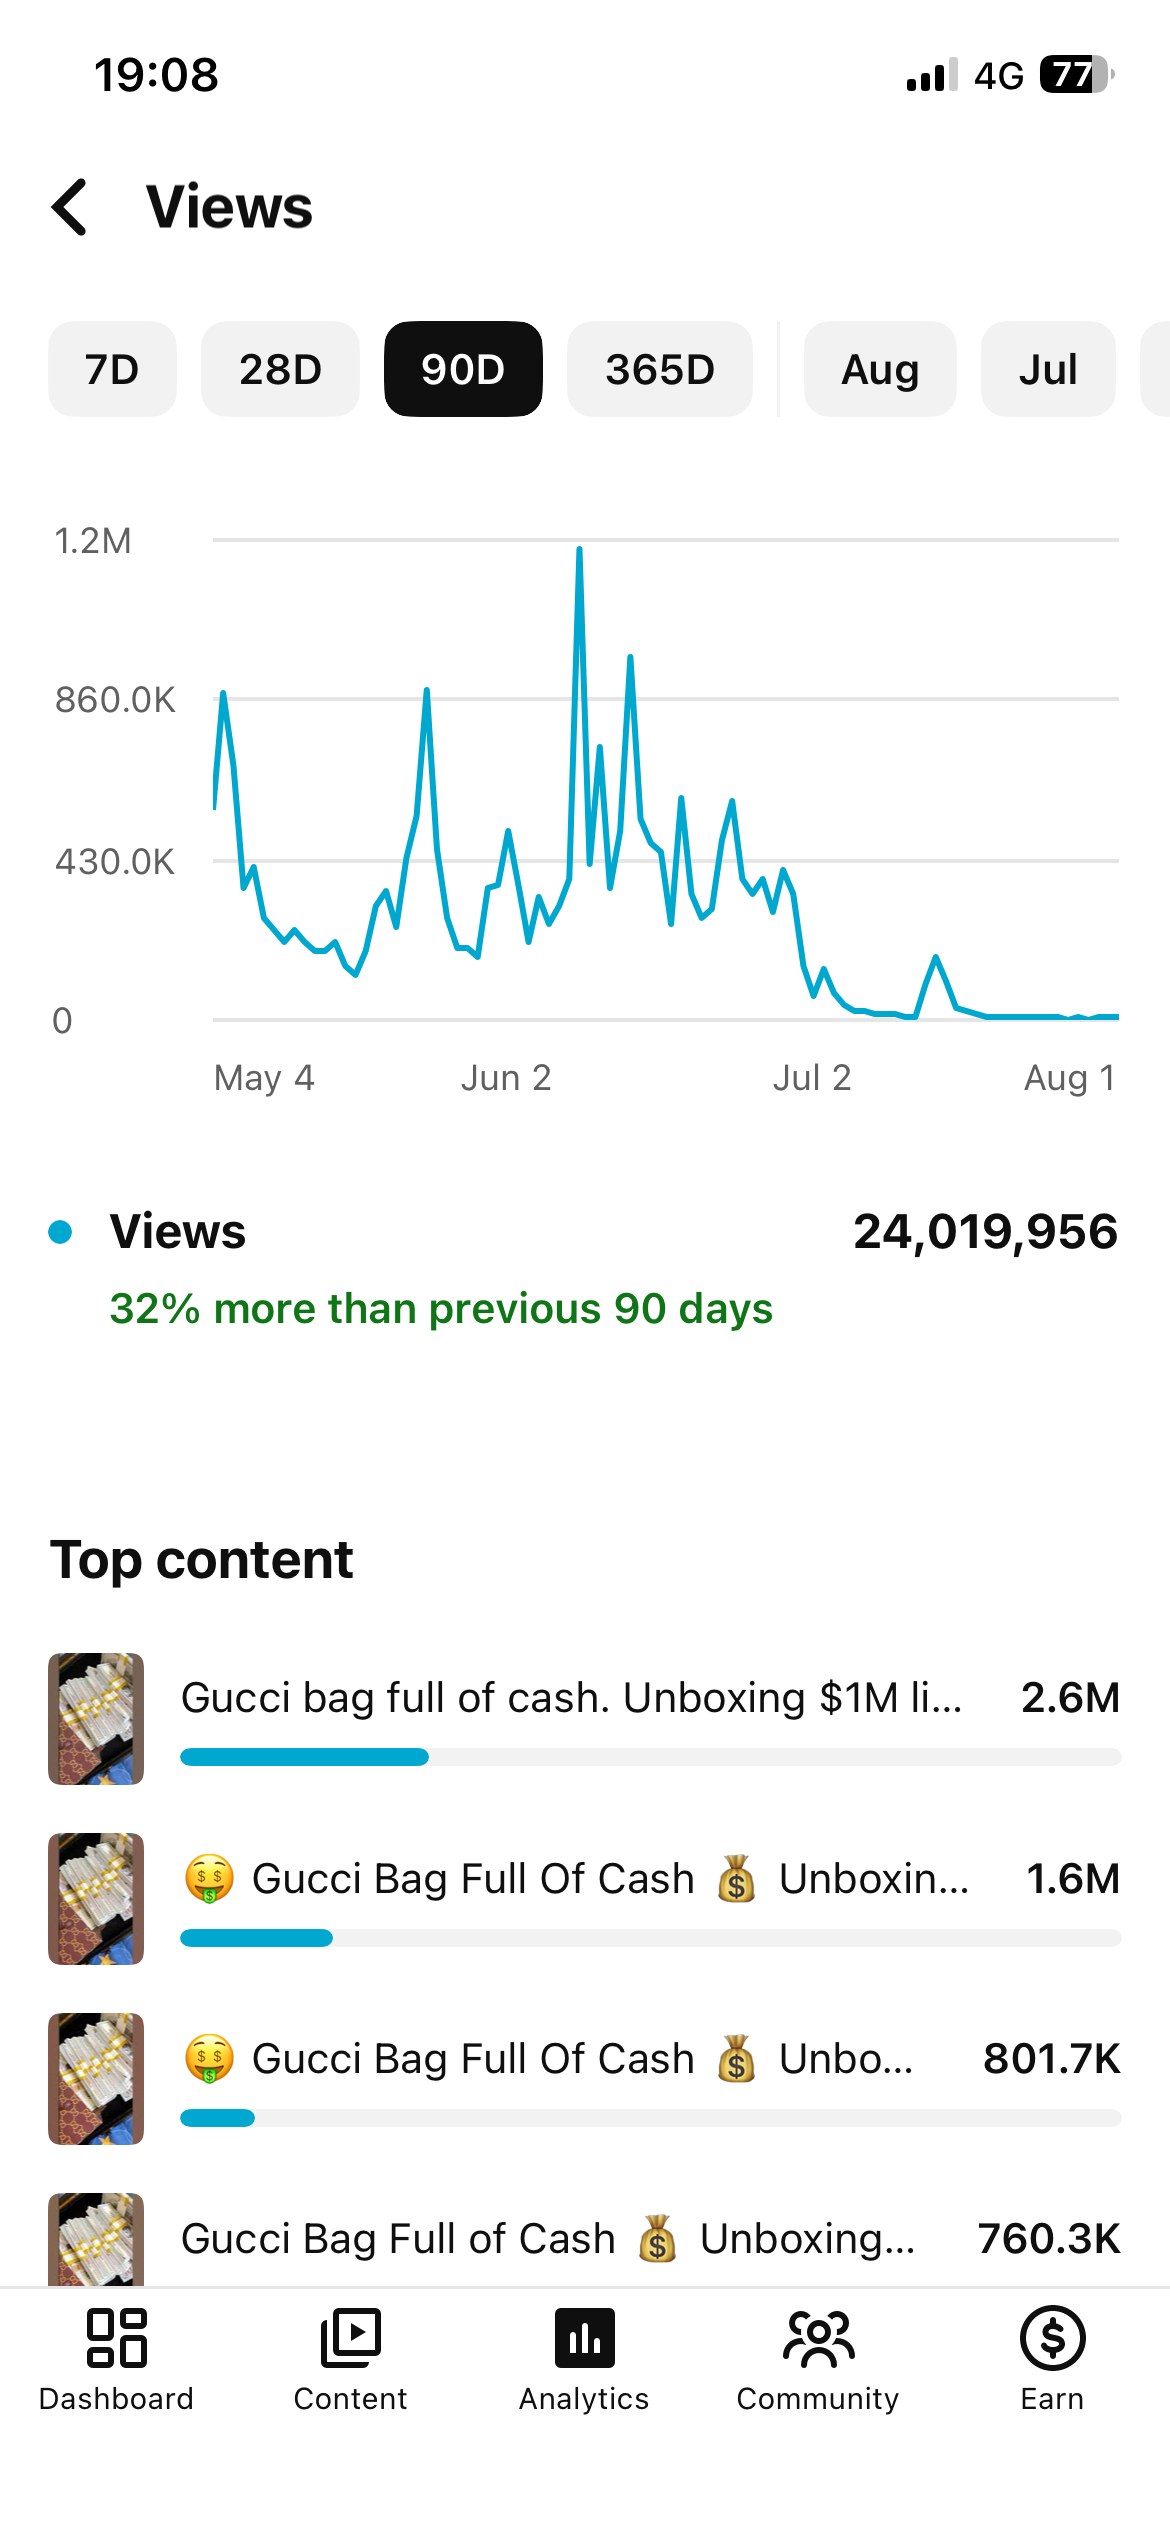Choose the Aug month filter

[x=880, y=369]
